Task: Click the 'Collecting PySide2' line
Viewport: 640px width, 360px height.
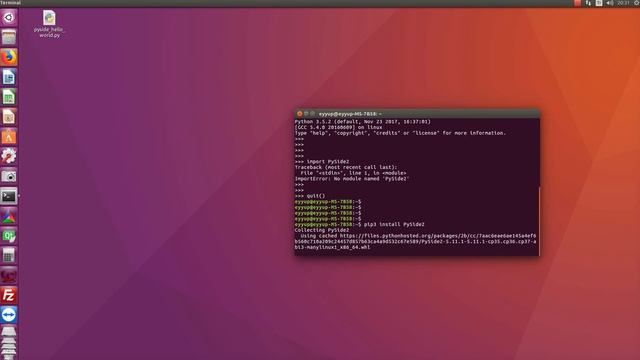Action: [x=322, y=230]
